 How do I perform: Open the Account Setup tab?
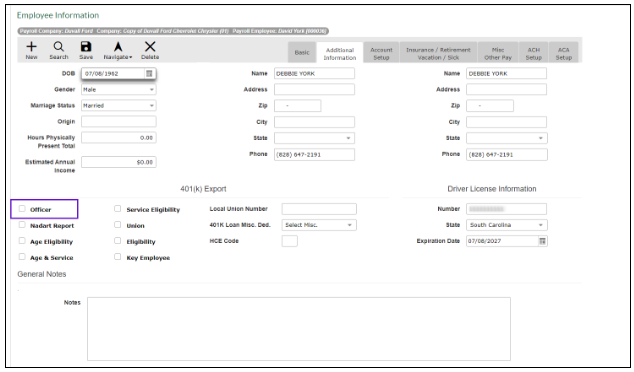pyautogui.click(x=381, y=53)
